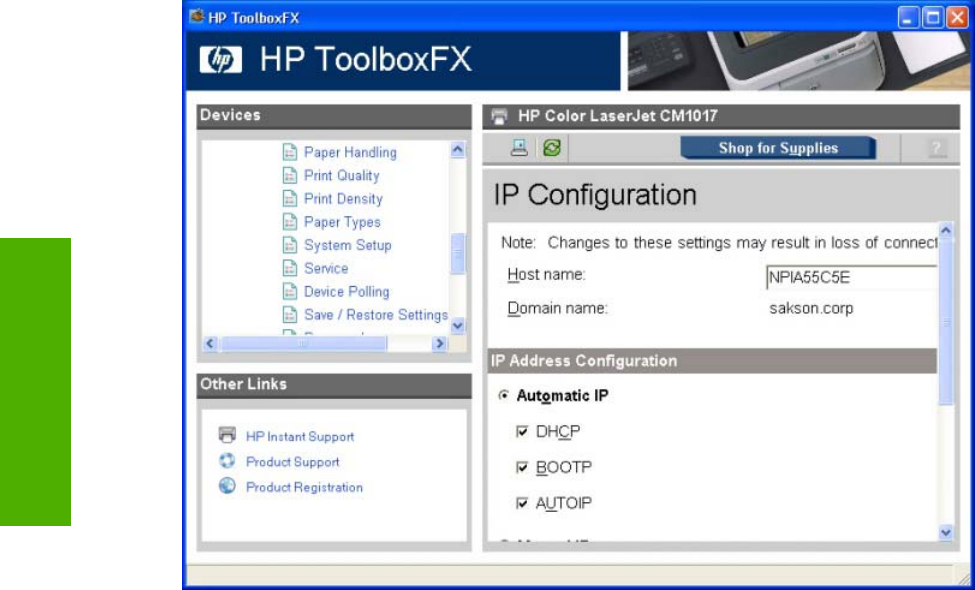Viewport: 975px width, 590px height.
Task: Click the Device Polling page icon
Action: [x=290, y=292]
